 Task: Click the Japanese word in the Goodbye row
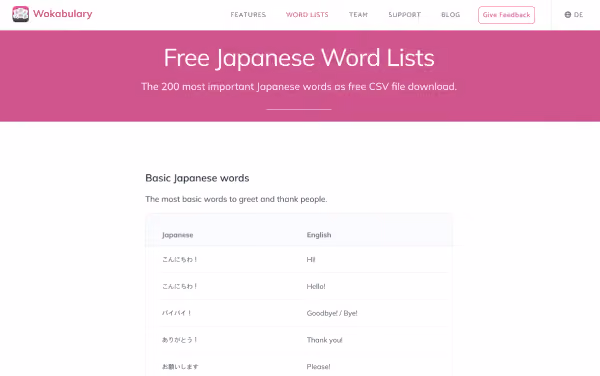pyautogui.click(x=176, y=313)
